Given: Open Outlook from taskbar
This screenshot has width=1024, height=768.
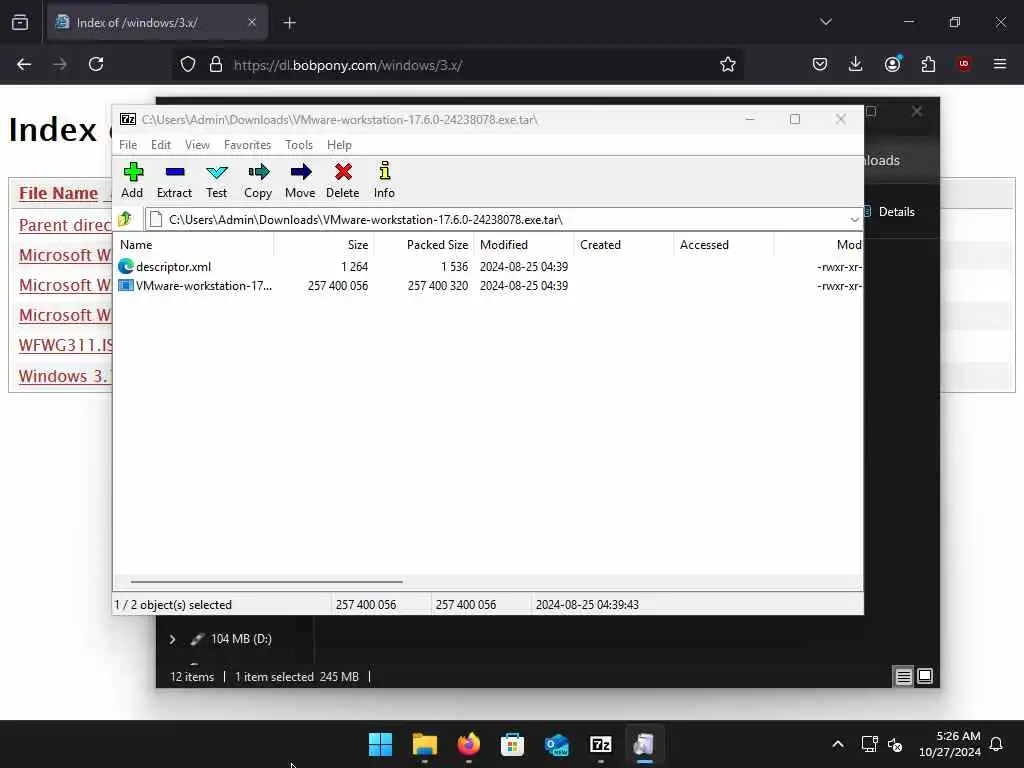Looking at the screenshot, I should pos(556,744).
